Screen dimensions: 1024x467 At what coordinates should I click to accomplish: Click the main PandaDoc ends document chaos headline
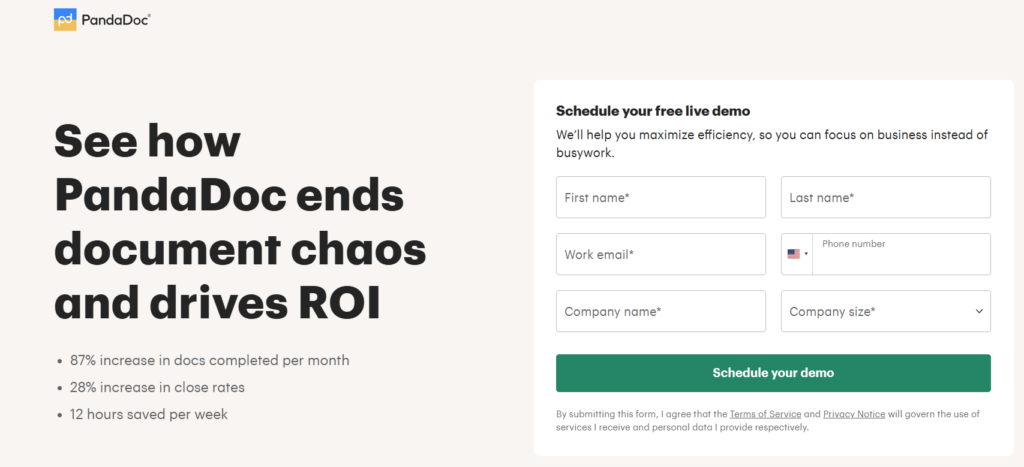coord(240,223)
